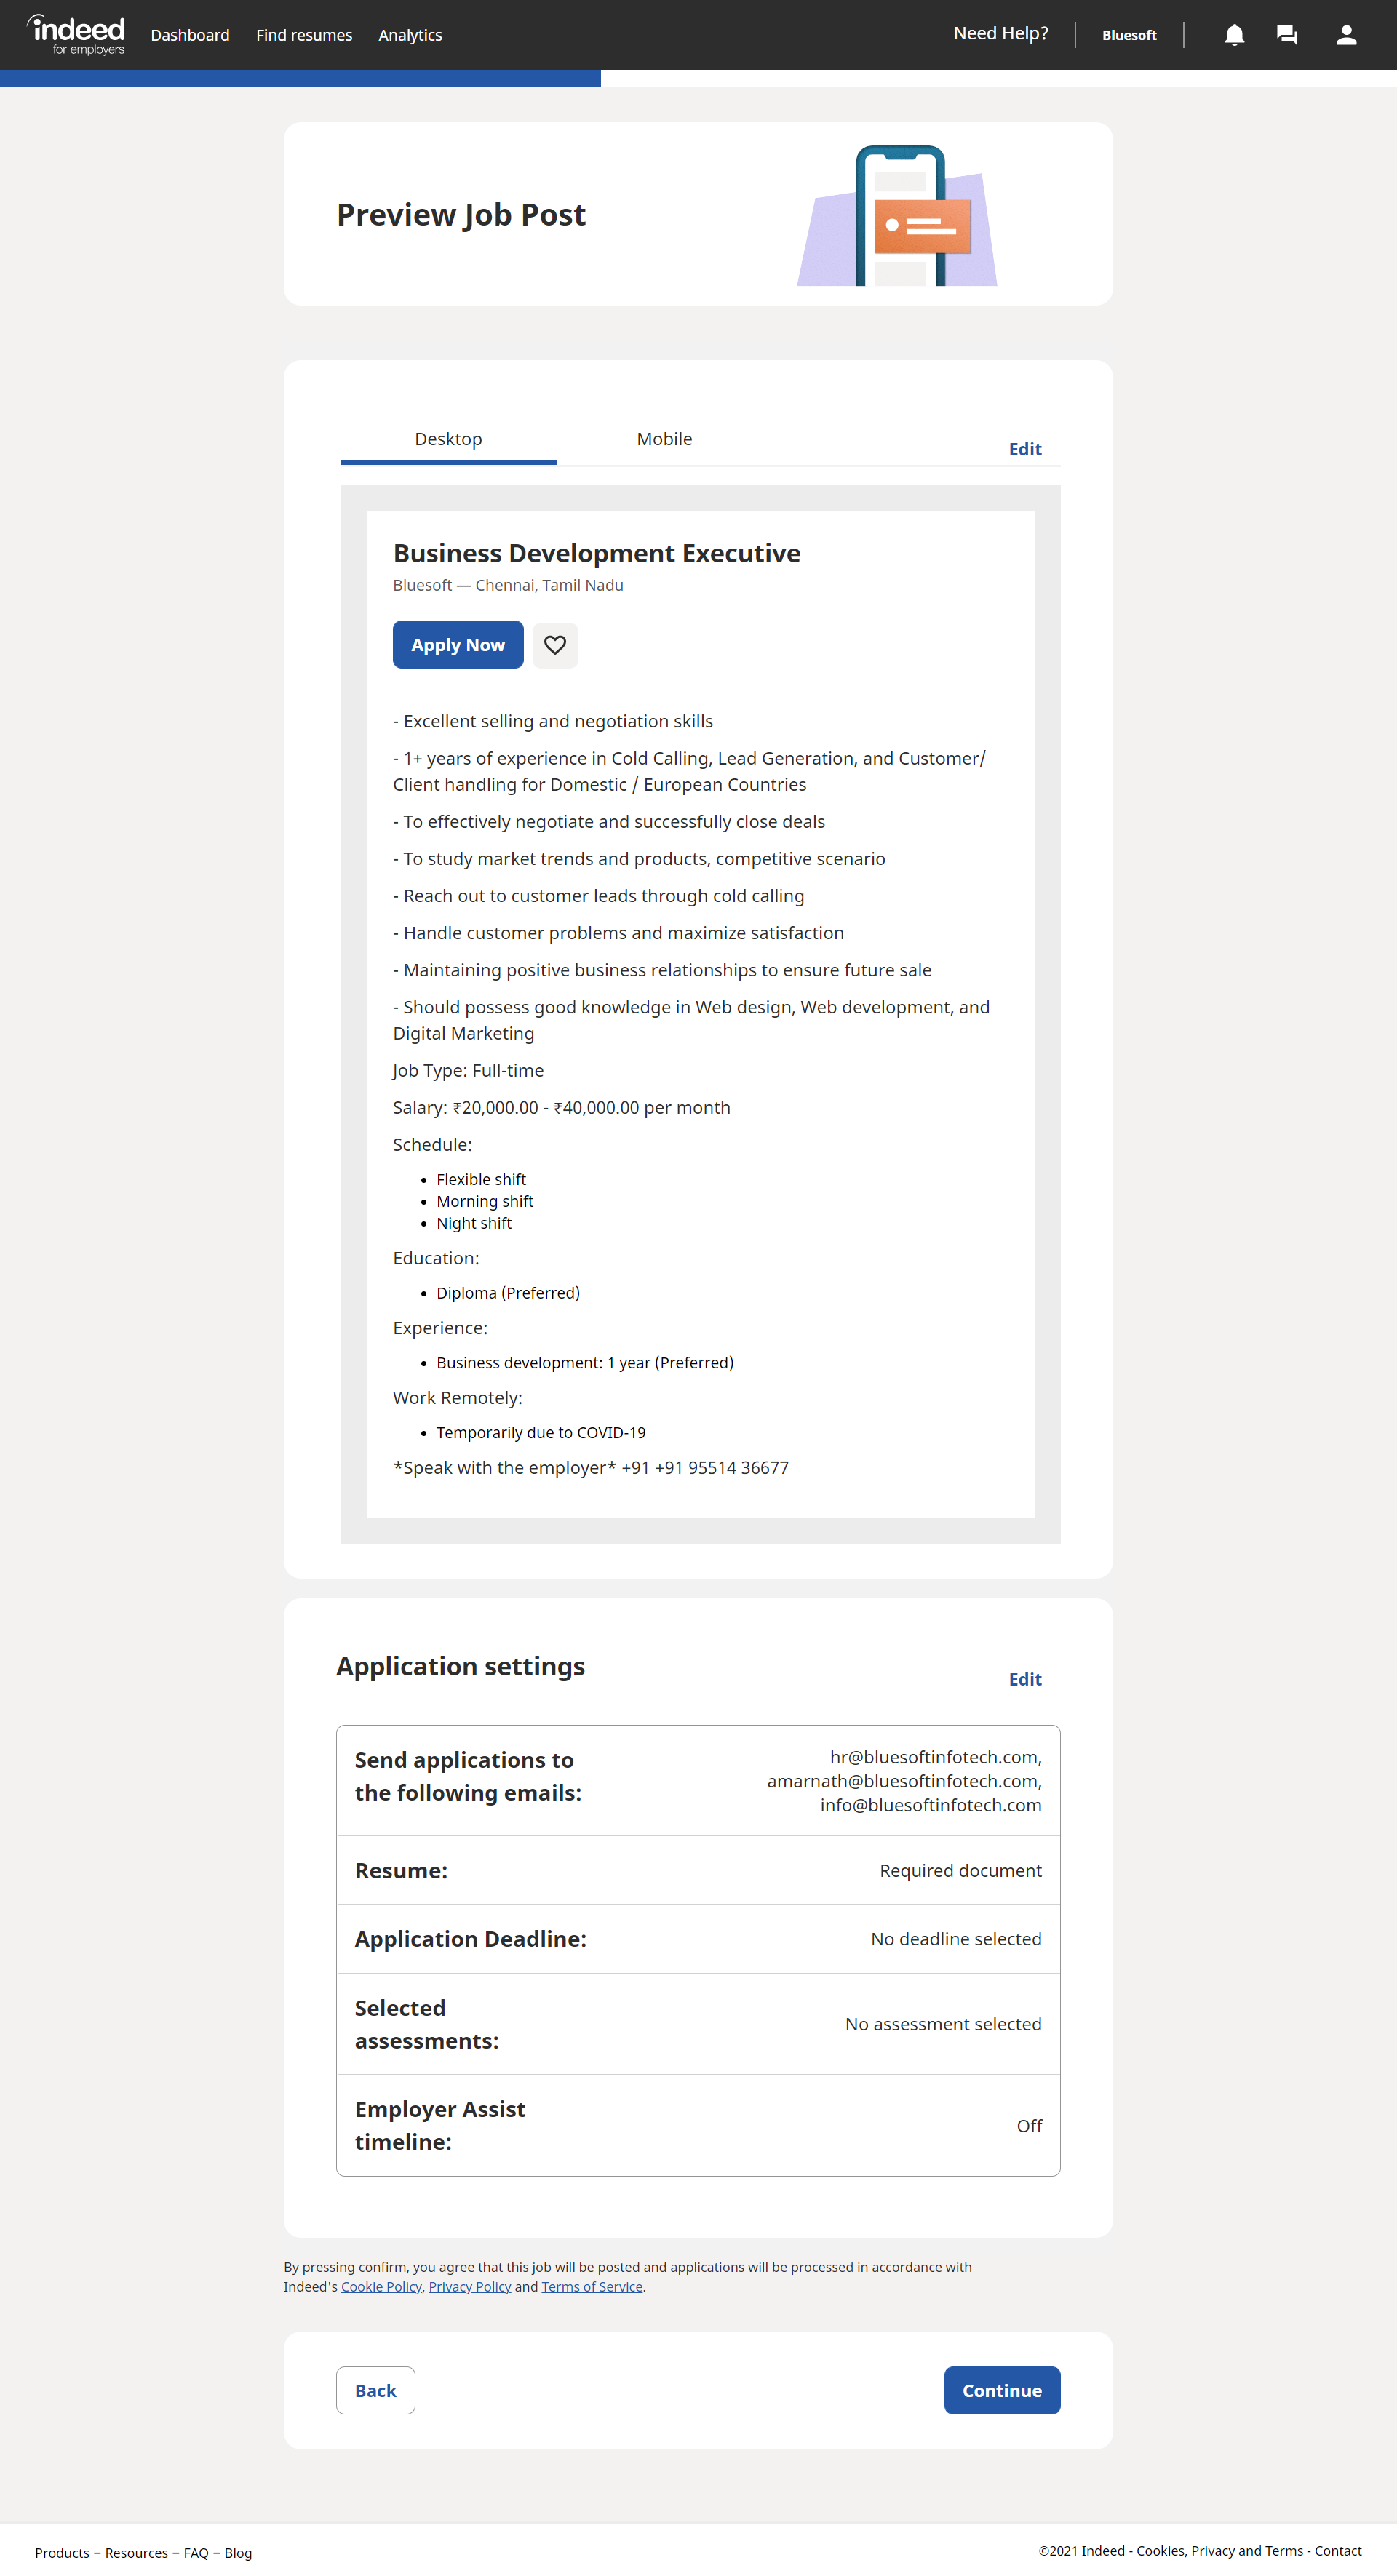Go to Dashboard in the top navigation
Image resolution: width=1397 pixels, height=2576 pixels.
[x=190, y=35]
